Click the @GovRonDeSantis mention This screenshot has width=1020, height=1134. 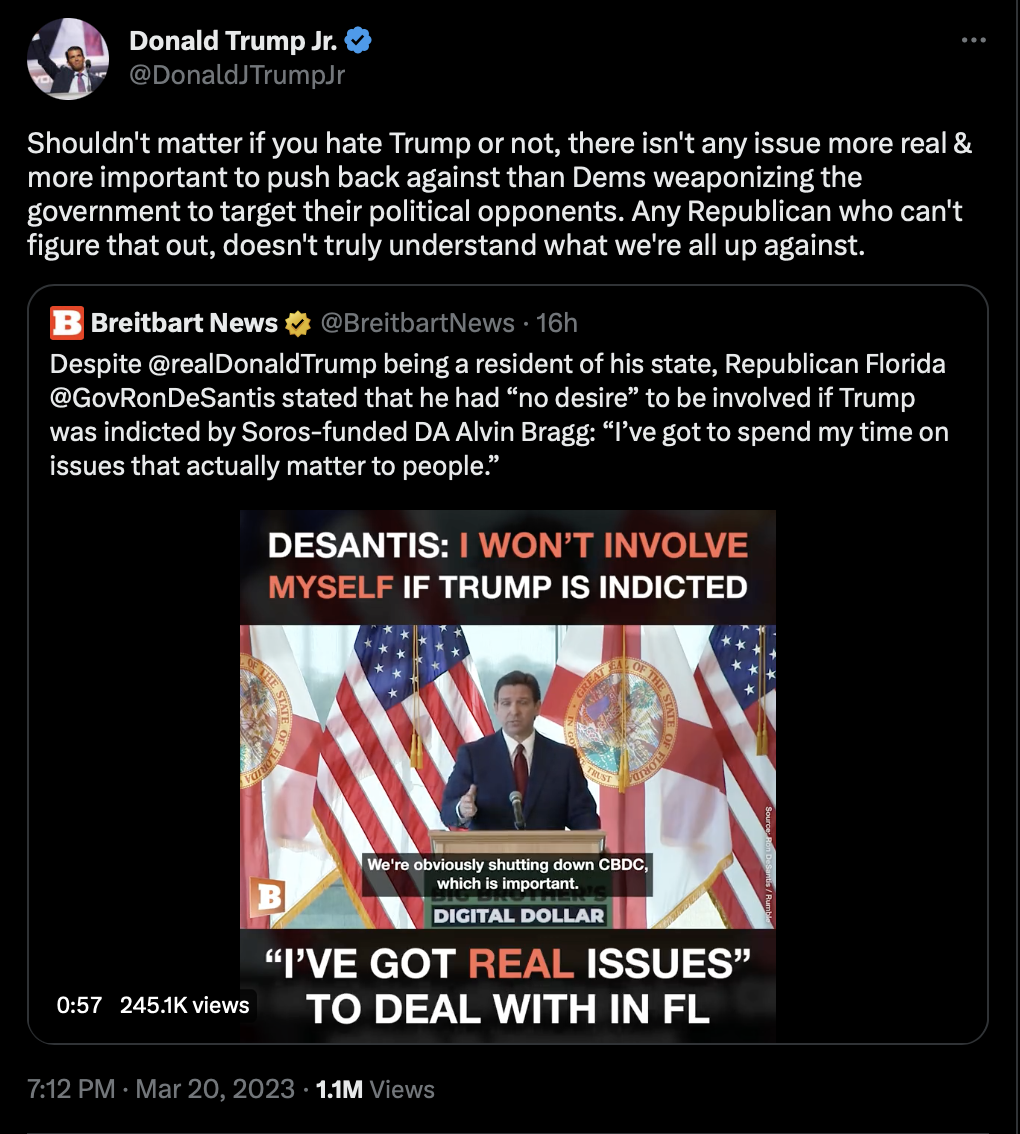coord(163,397)
